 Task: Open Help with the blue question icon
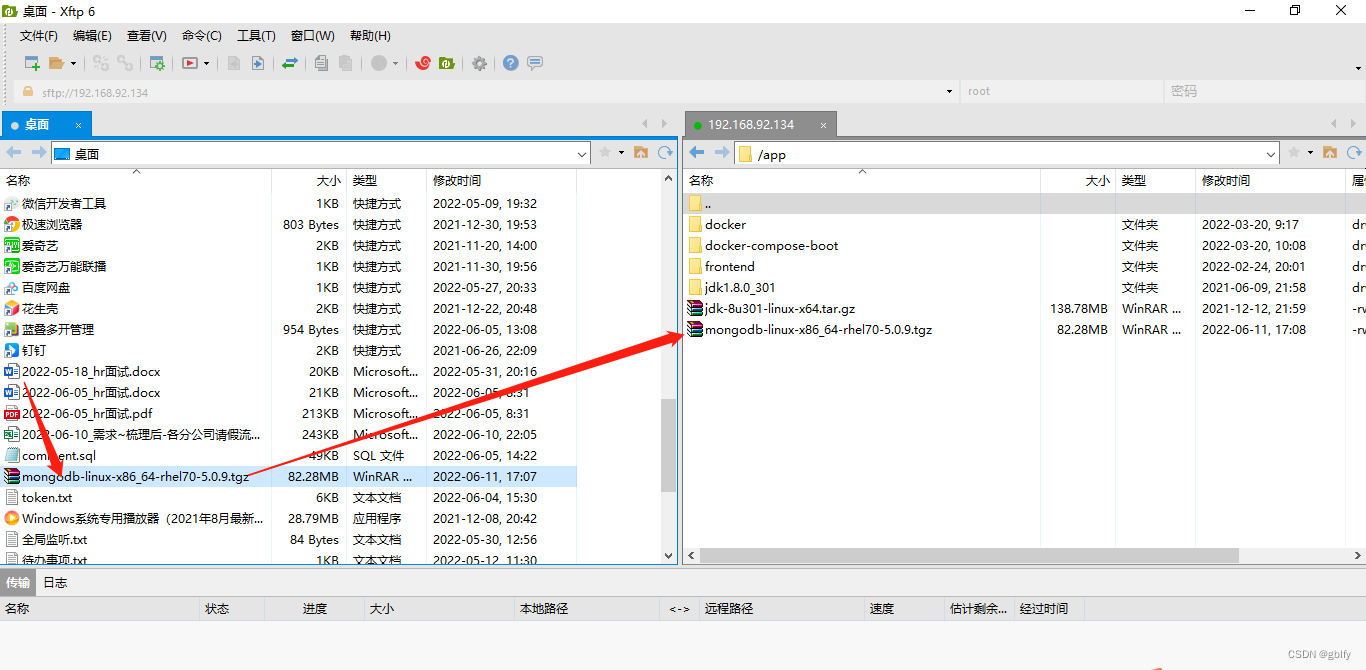click(x=511, y=63)
